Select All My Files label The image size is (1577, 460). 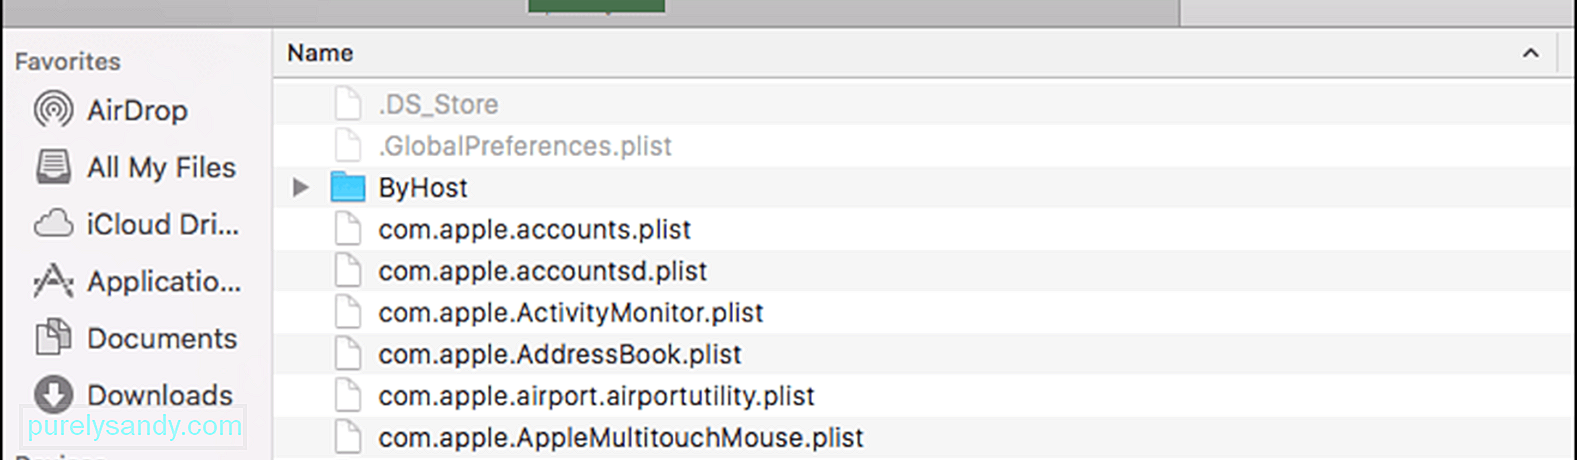tap(161, 167)
